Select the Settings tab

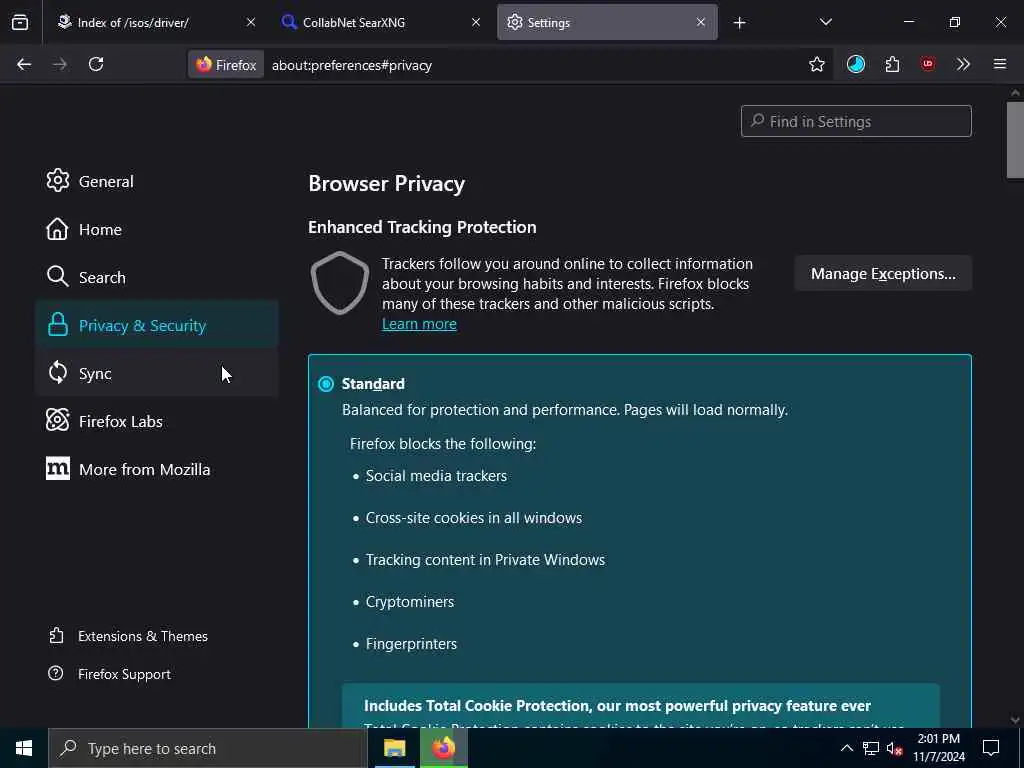tap(607, 22)
